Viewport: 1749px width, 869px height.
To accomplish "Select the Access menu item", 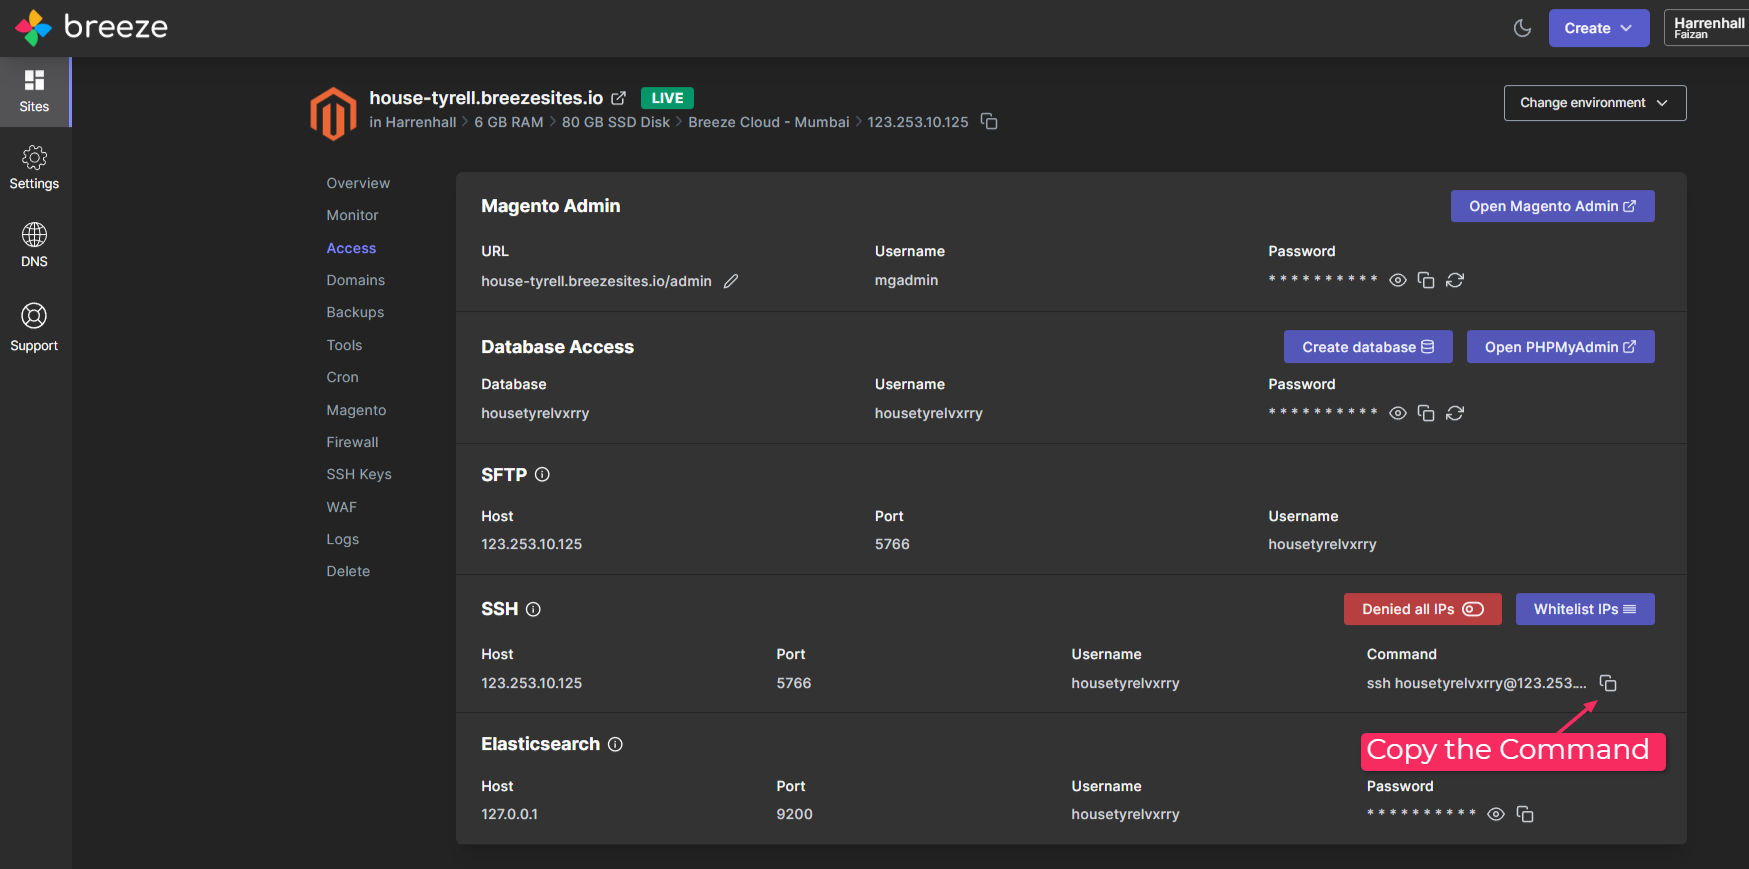I will [x=351, y=248].
